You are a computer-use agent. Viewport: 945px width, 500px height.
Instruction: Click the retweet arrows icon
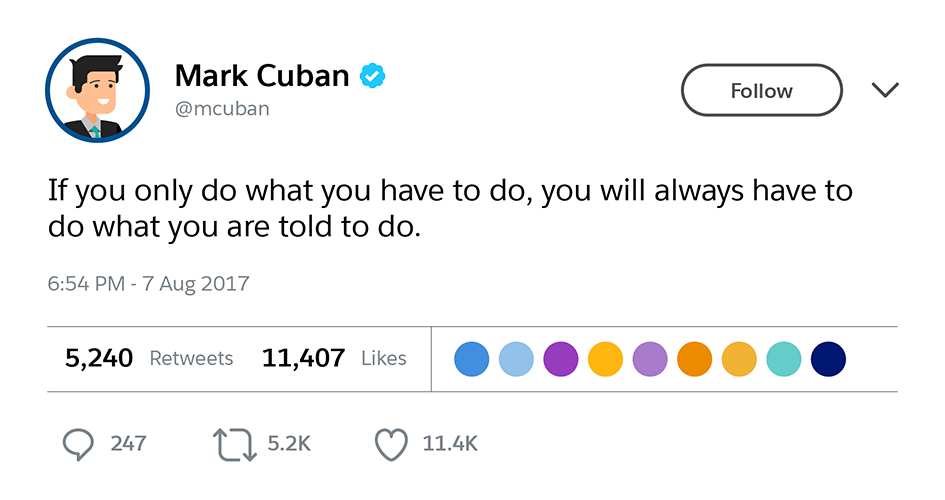coord(236,443)
